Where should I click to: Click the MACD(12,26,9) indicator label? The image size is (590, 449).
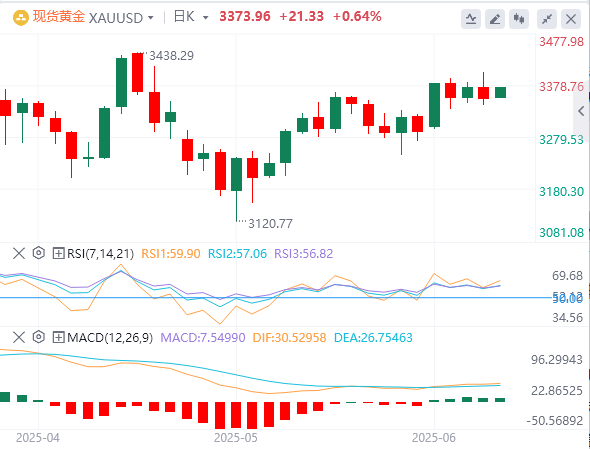[x=110, y=338]
